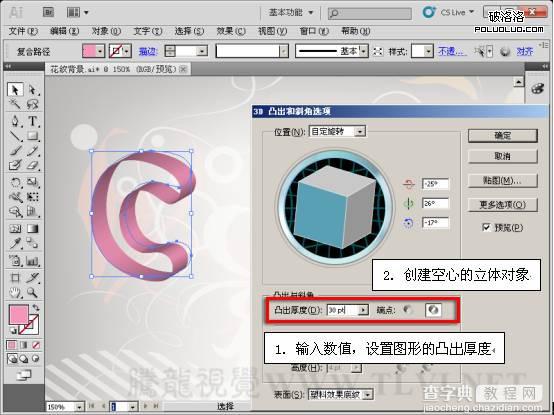This screenshot has width=554, height=415.
Task: Select the Blob Brush tool
Action: [15, 165]
